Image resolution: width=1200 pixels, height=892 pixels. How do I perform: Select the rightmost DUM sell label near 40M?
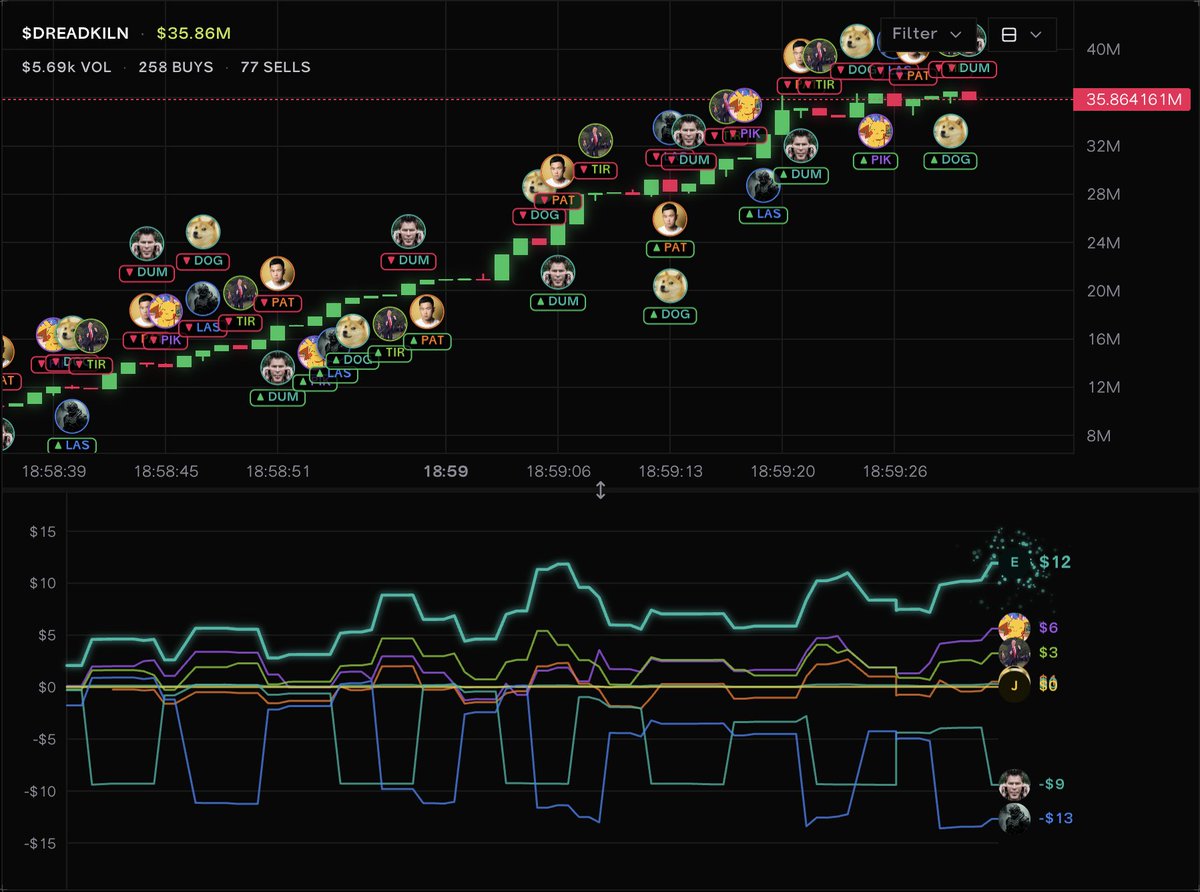967,68
